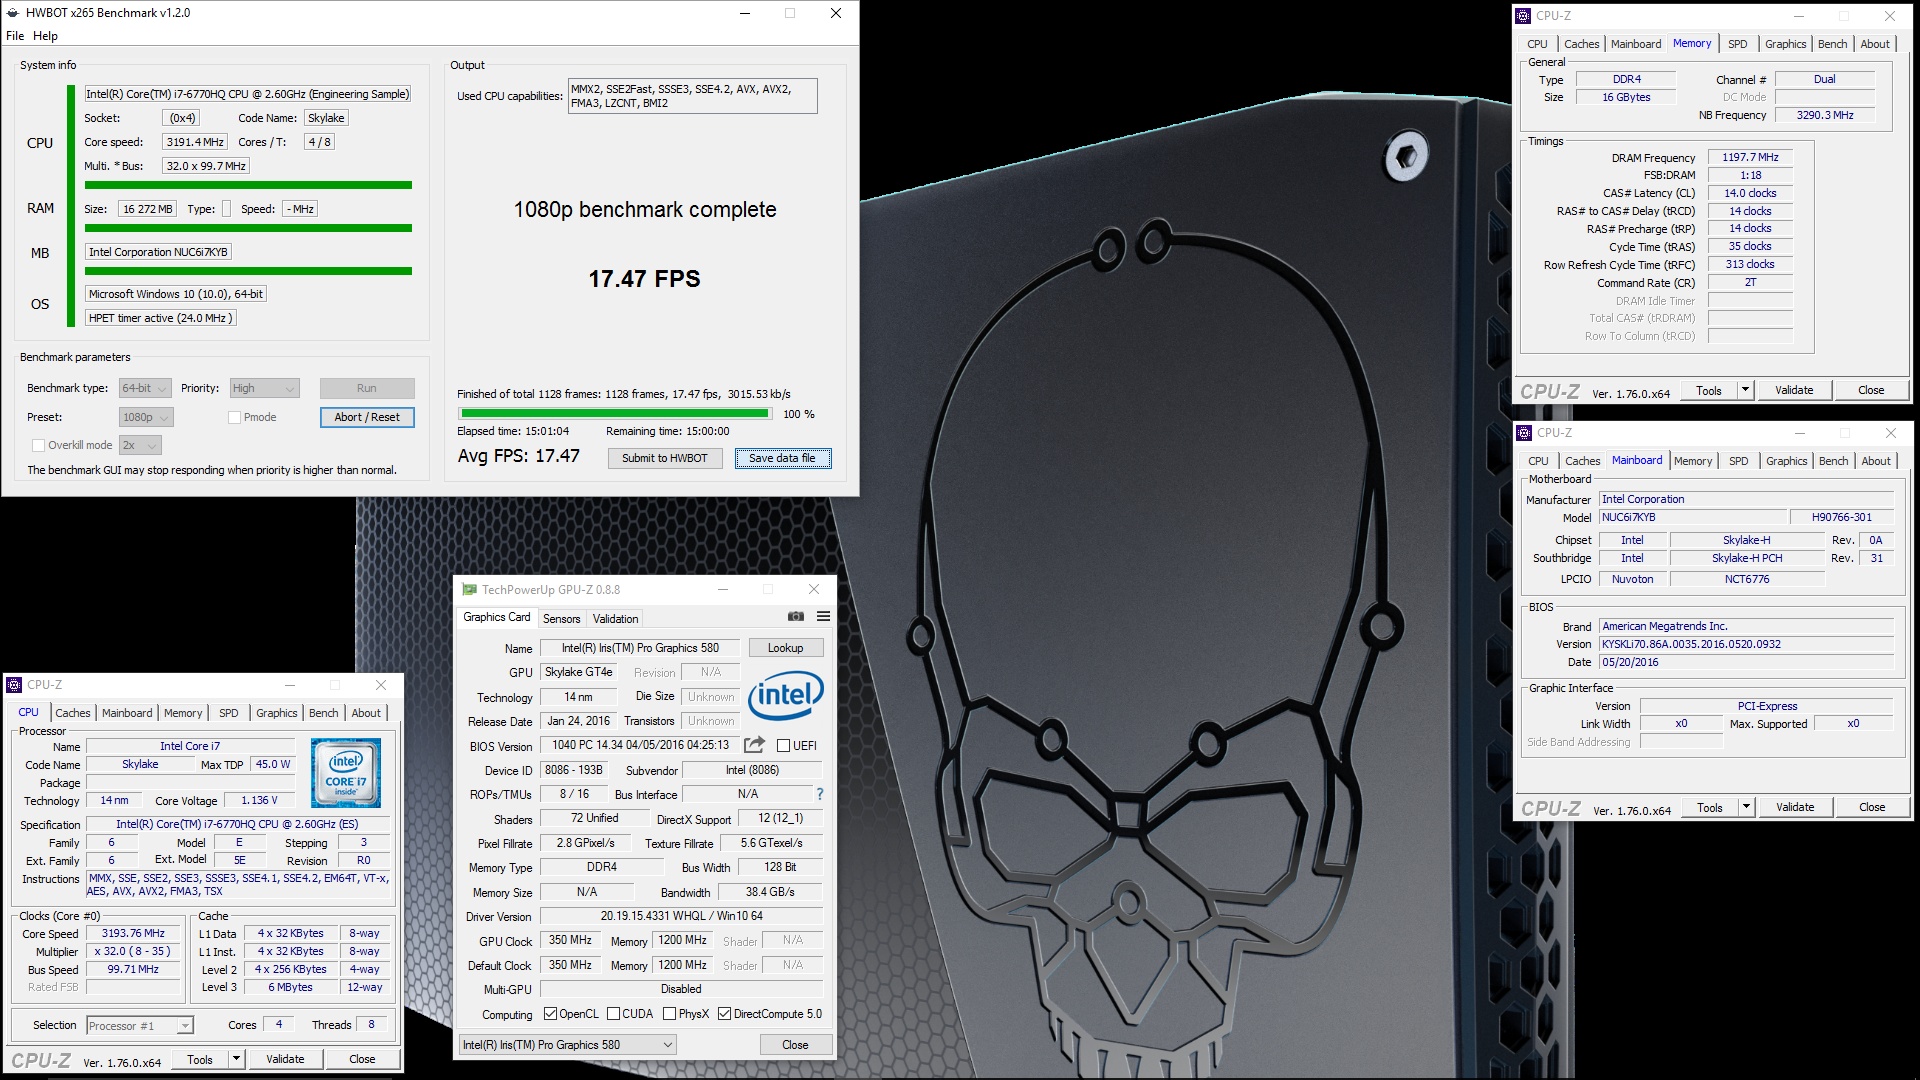Switch to the Sensors tab in GPU-Z
This screenshot has height=1080, width=1920.
pos(561,618)
